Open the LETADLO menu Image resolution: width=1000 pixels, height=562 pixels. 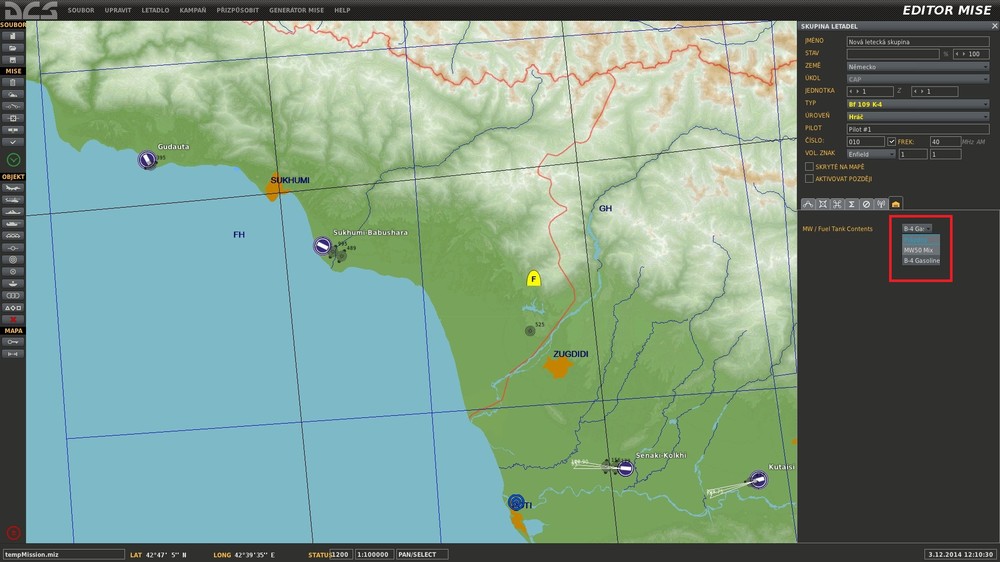pyautogui.click(x=155, y=10)
